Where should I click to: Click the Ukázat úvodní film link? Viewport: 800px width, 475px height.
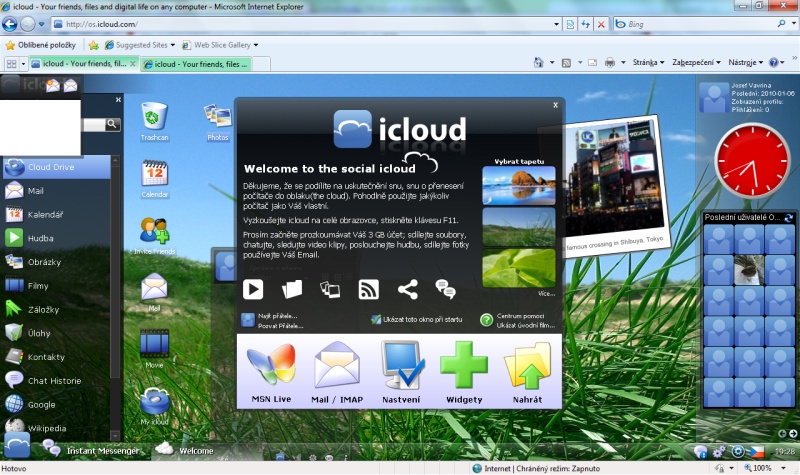tap(526, 325)
